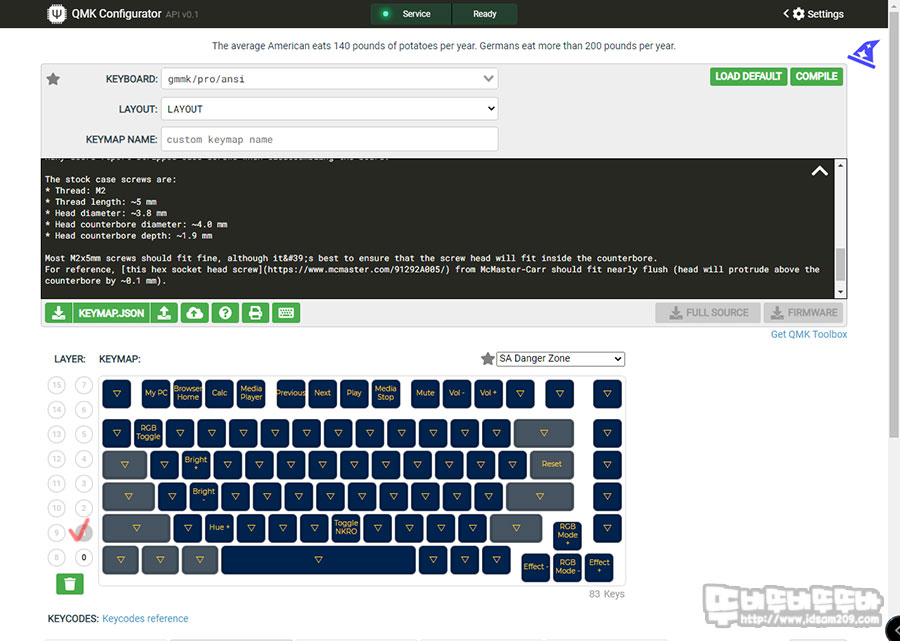Select the Vol + key

[488, 394]
